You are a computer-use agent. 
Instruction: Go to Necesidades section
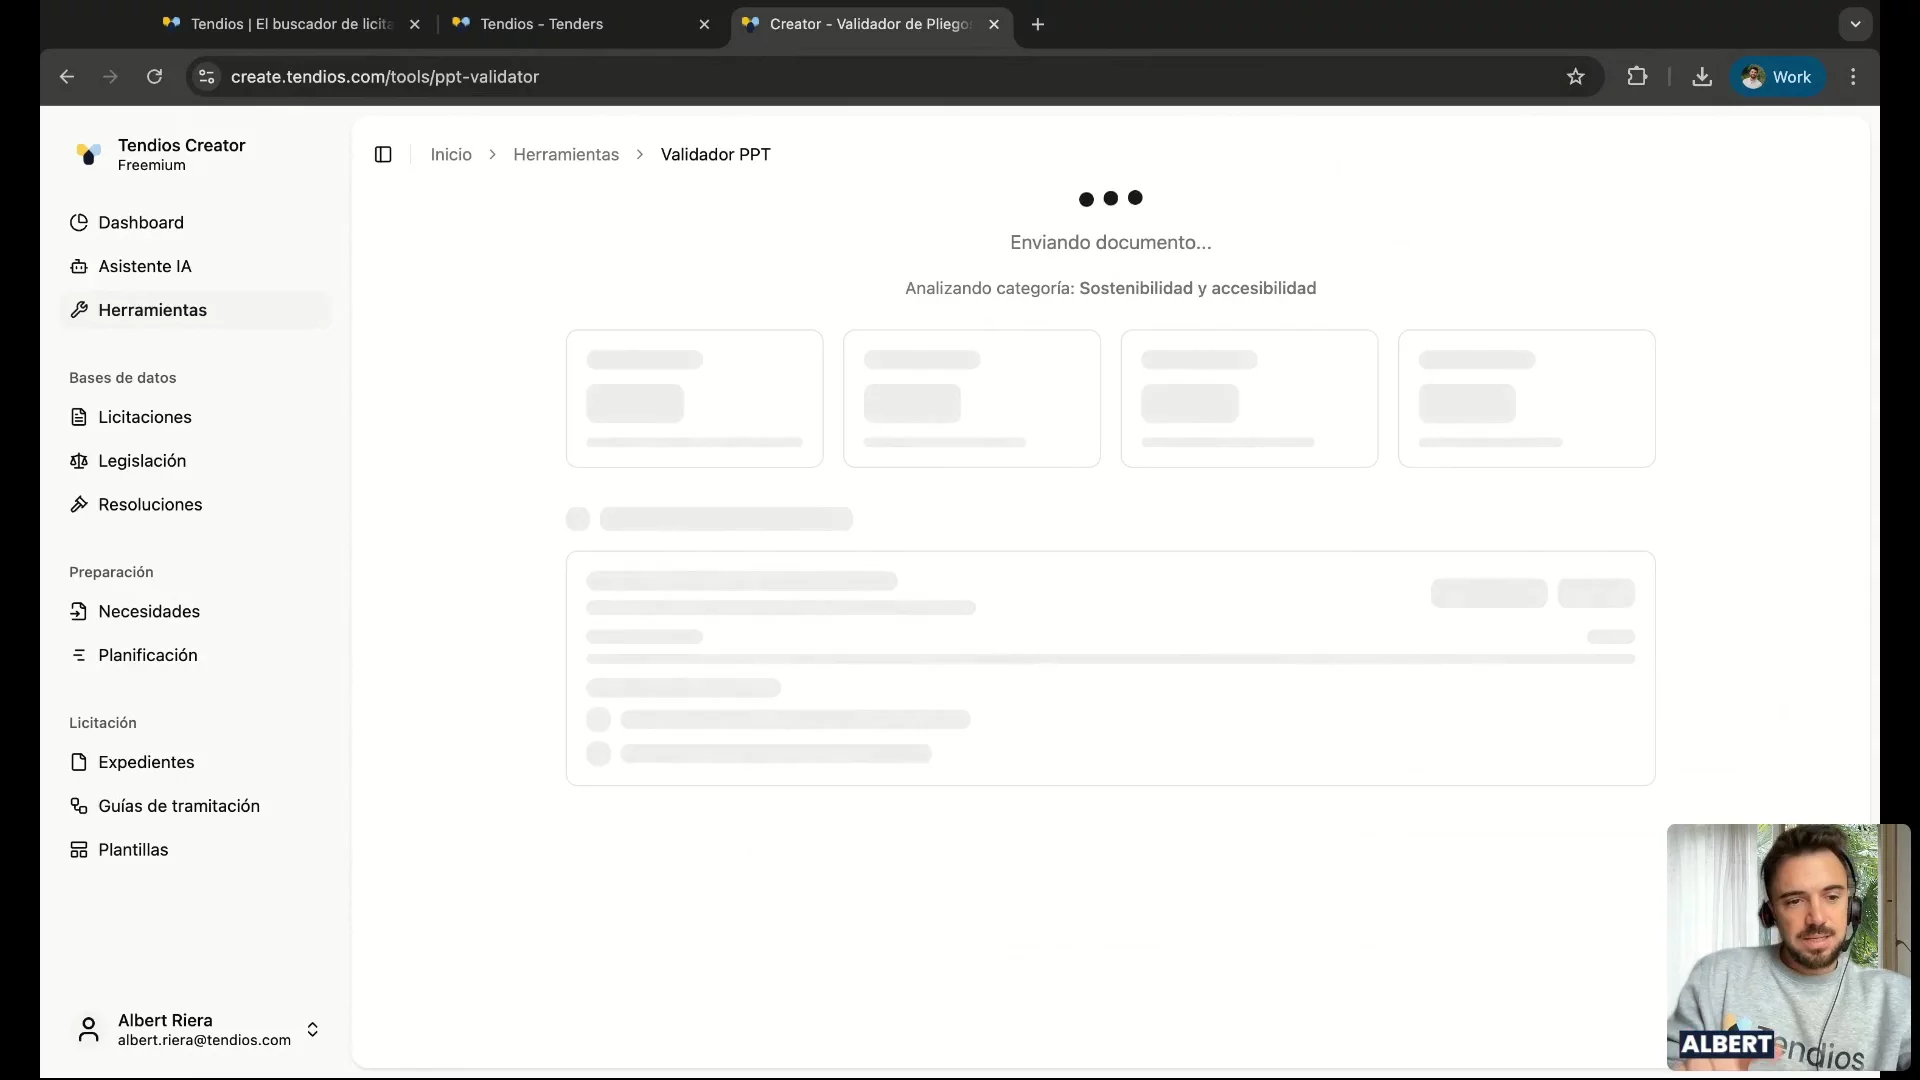[x=148, y=611]
